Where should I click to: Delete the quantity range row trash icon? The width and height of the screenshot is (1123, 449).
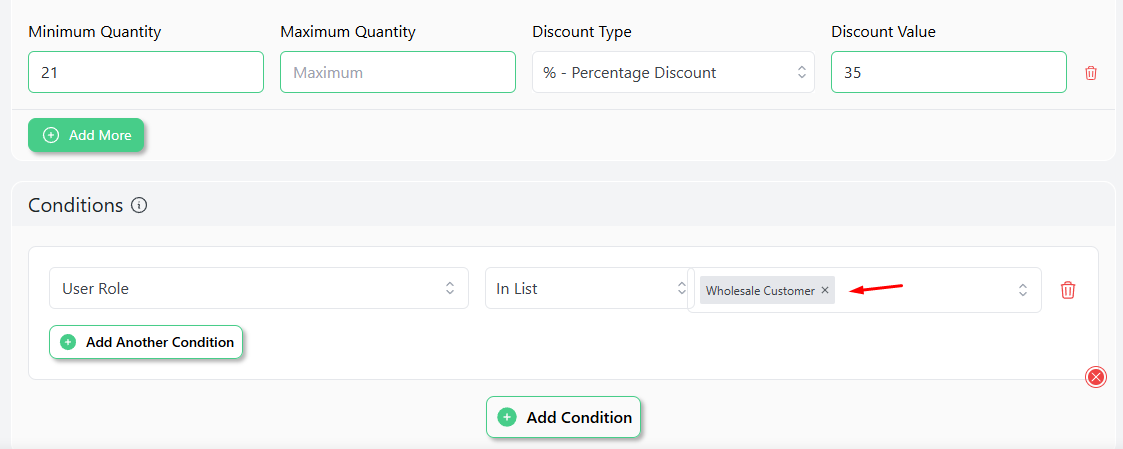[1091, 72]
